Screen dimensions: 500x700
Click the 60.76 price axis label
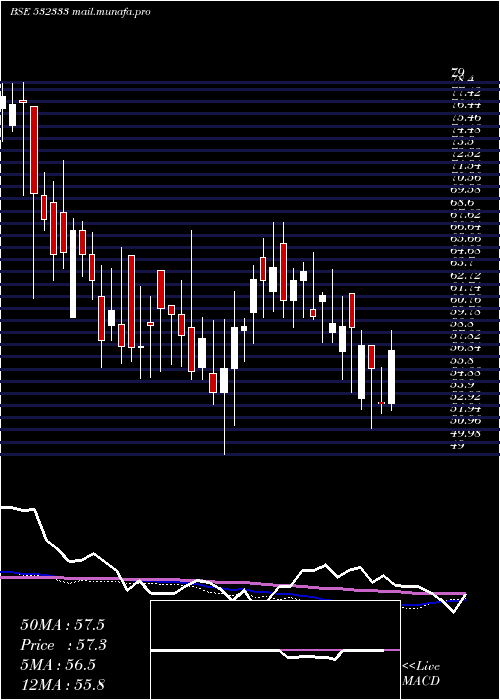(466, 300)
